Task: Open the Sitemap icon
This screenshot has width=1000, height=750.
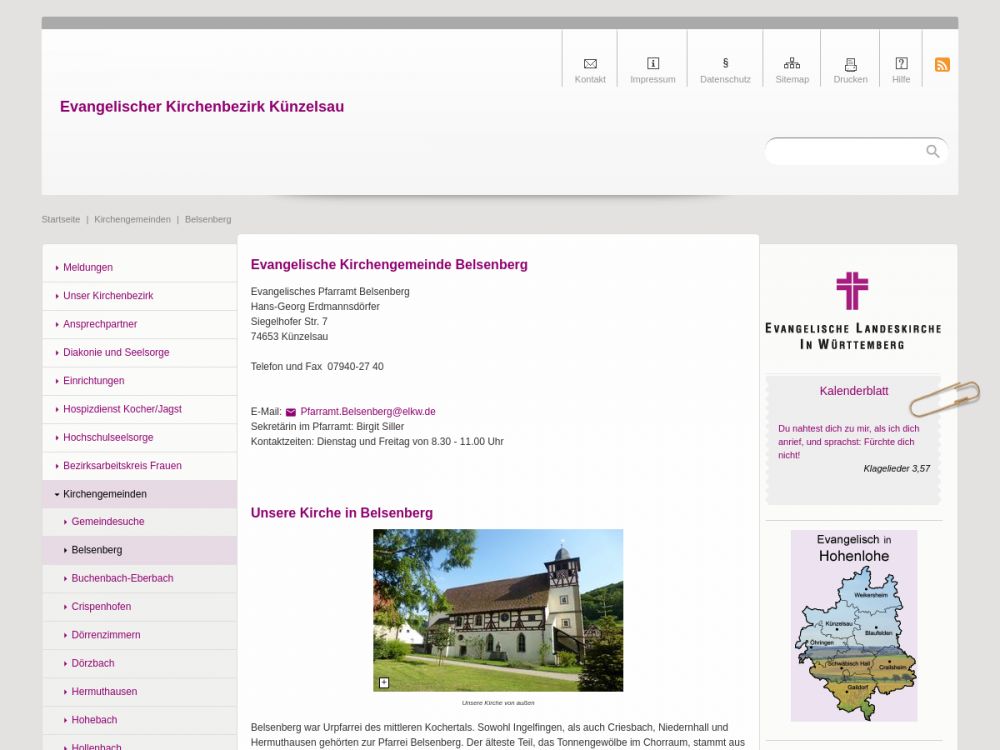Action: pyautogui.click(x=792, y=64)
